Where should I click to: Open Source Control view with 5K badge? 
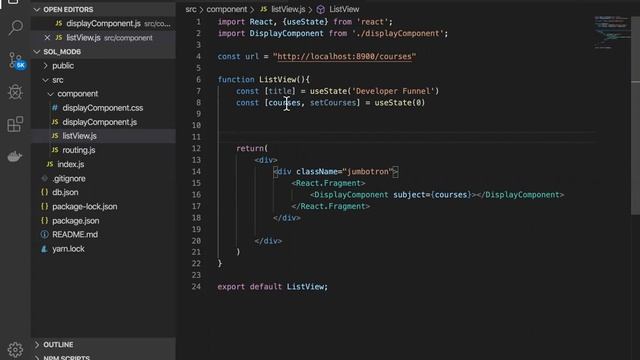click(16, 61)
